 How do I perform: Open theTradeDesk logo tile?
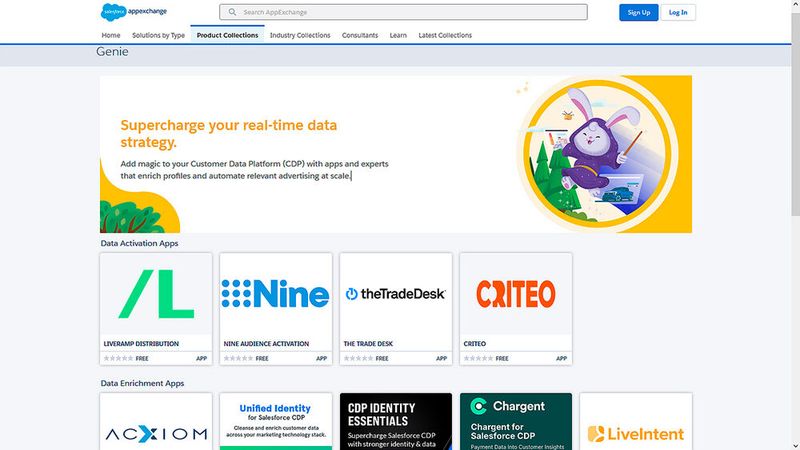coord(396,294)
